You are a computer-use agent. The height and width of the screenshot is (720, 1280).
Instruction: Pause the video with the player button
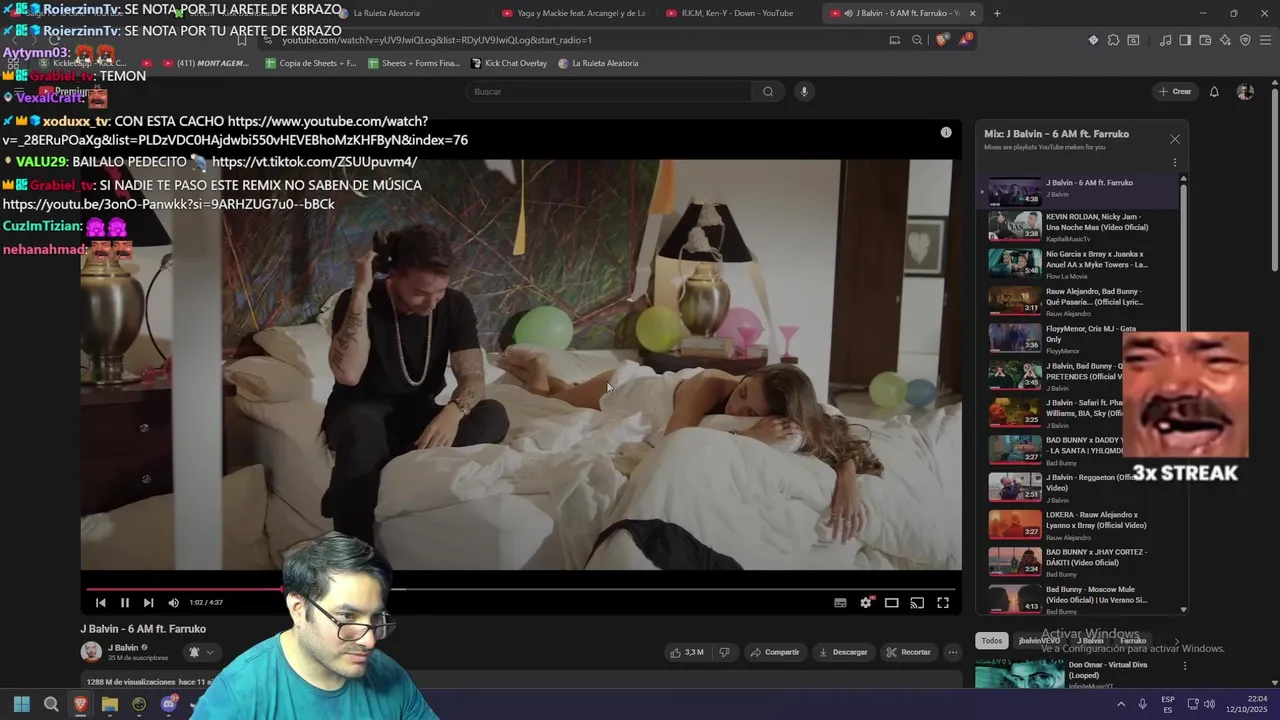tap(124, 603)
